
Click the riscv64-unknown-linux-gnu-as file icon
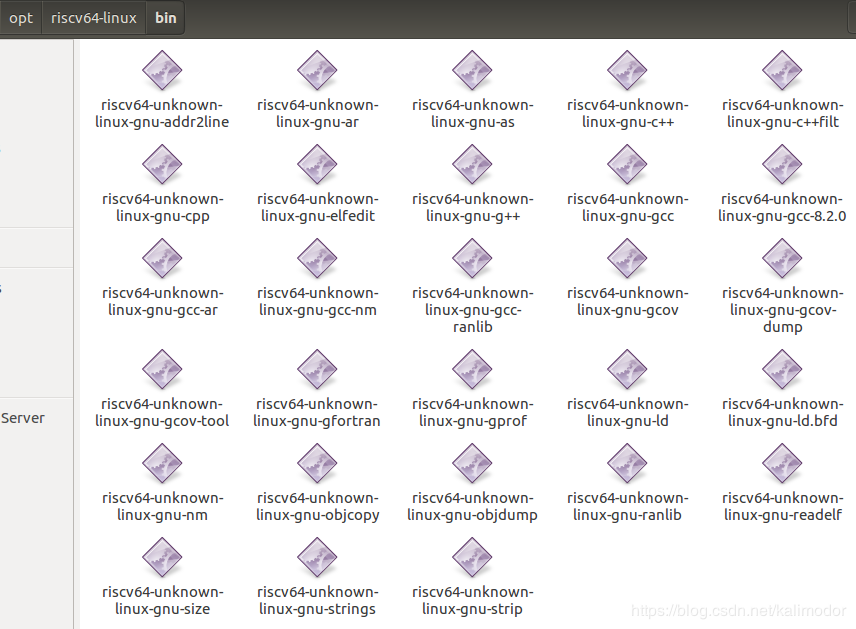(472, 70)
